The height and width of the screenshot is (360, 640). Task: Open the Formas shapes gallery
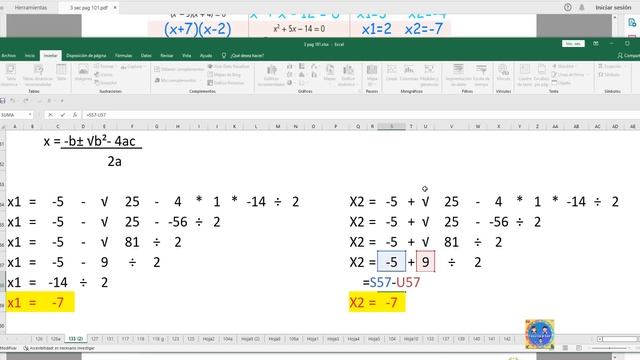pos(104,66)
